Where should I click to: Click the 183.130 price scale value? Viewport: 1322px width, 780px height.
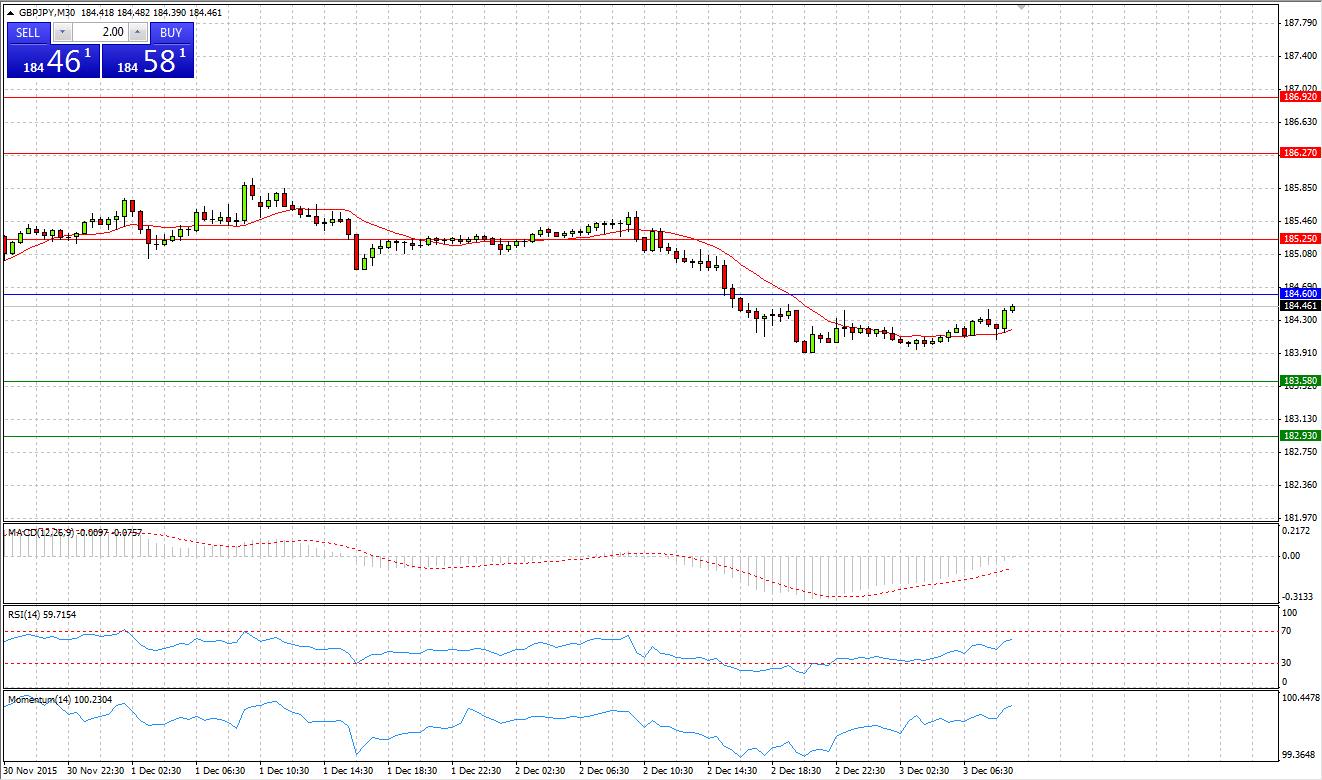(x=1300, y=419)
